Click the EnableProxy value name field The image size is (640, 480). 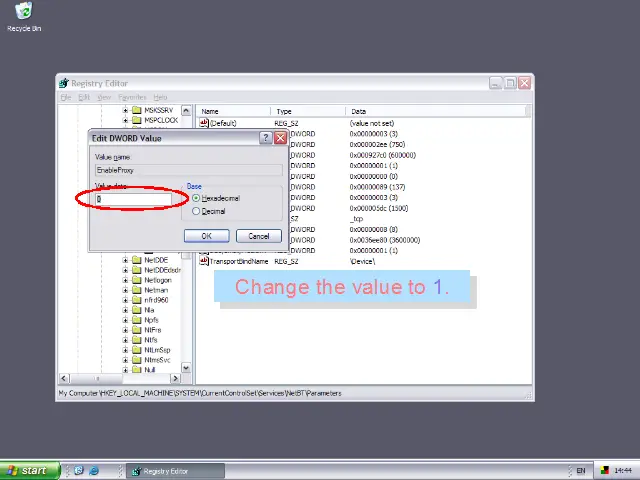[189, 170]
